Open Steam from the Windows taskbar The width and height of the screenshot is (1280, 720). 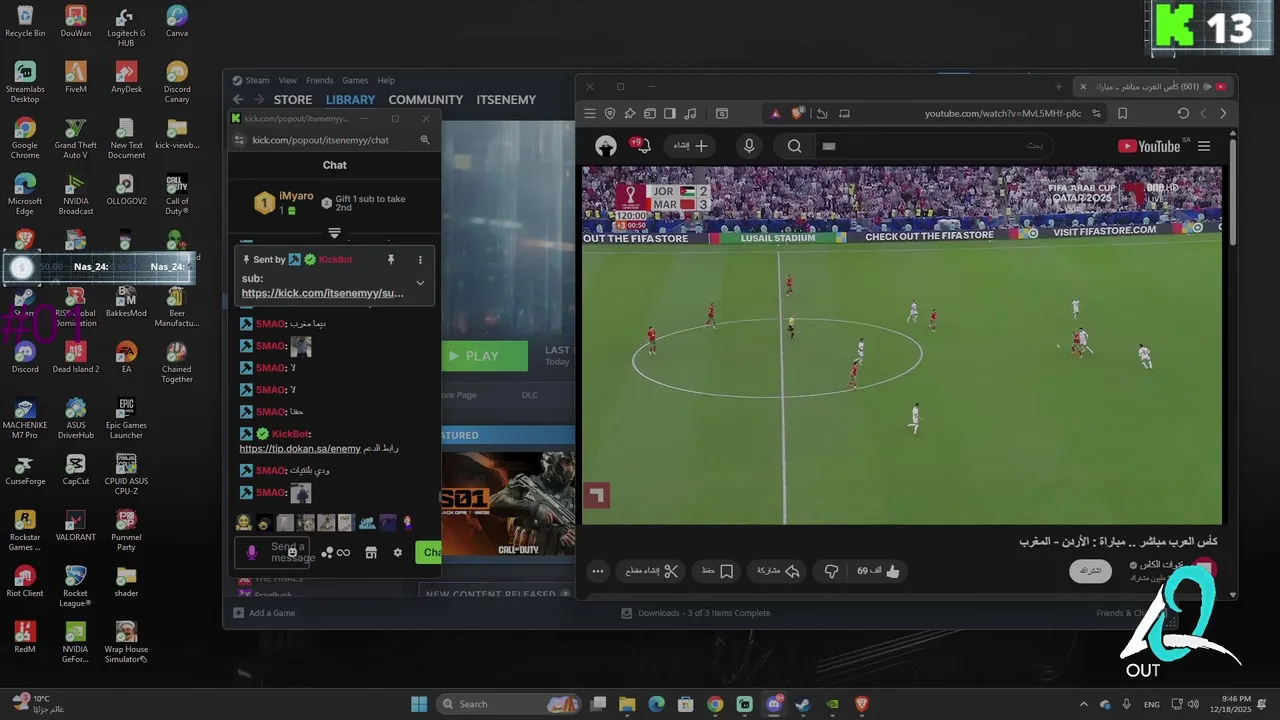point(802,704)
